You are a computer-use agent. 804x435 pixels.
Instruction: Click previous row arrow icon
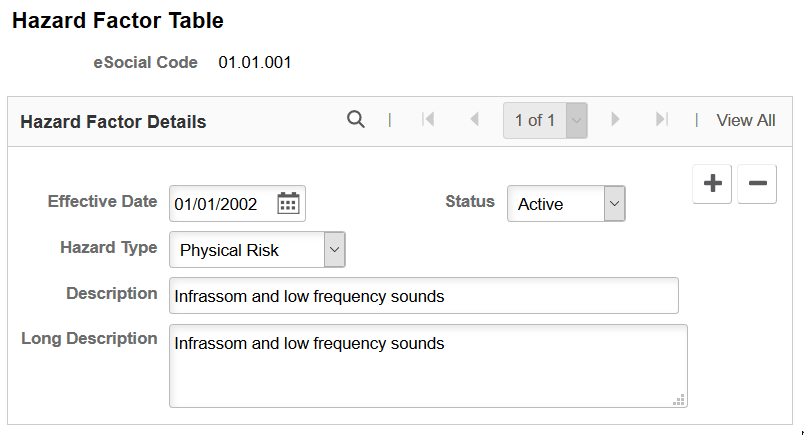click(474, 120)
